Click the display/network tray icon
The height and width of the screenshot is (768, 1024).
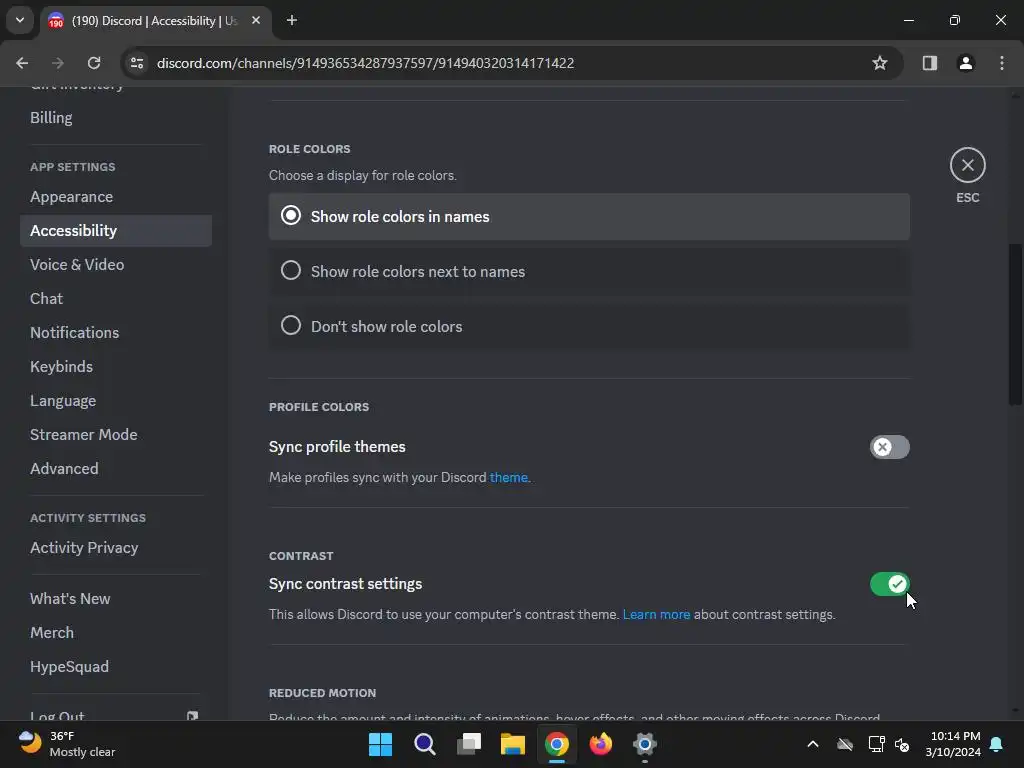pos(876,744)
